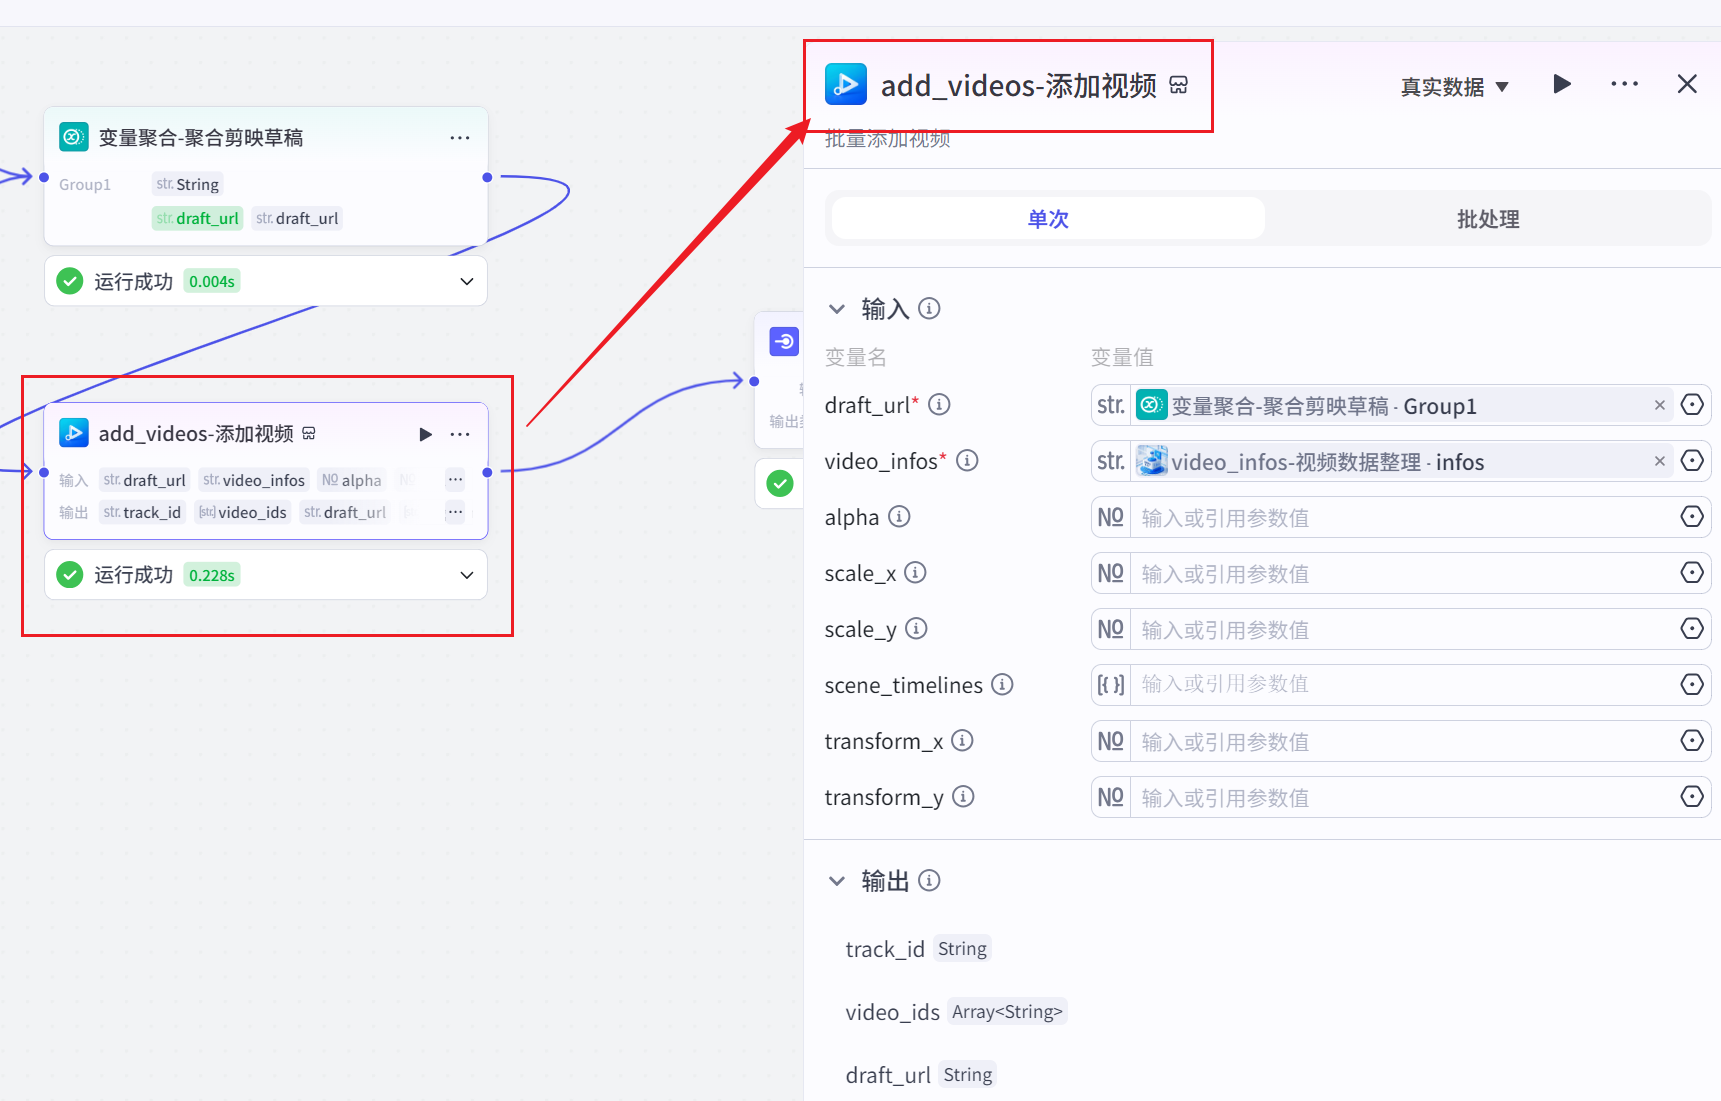The image size is (1721, 1101).
Task: Click the info icon next to 输入 section
Action: [x=929, y=309]
